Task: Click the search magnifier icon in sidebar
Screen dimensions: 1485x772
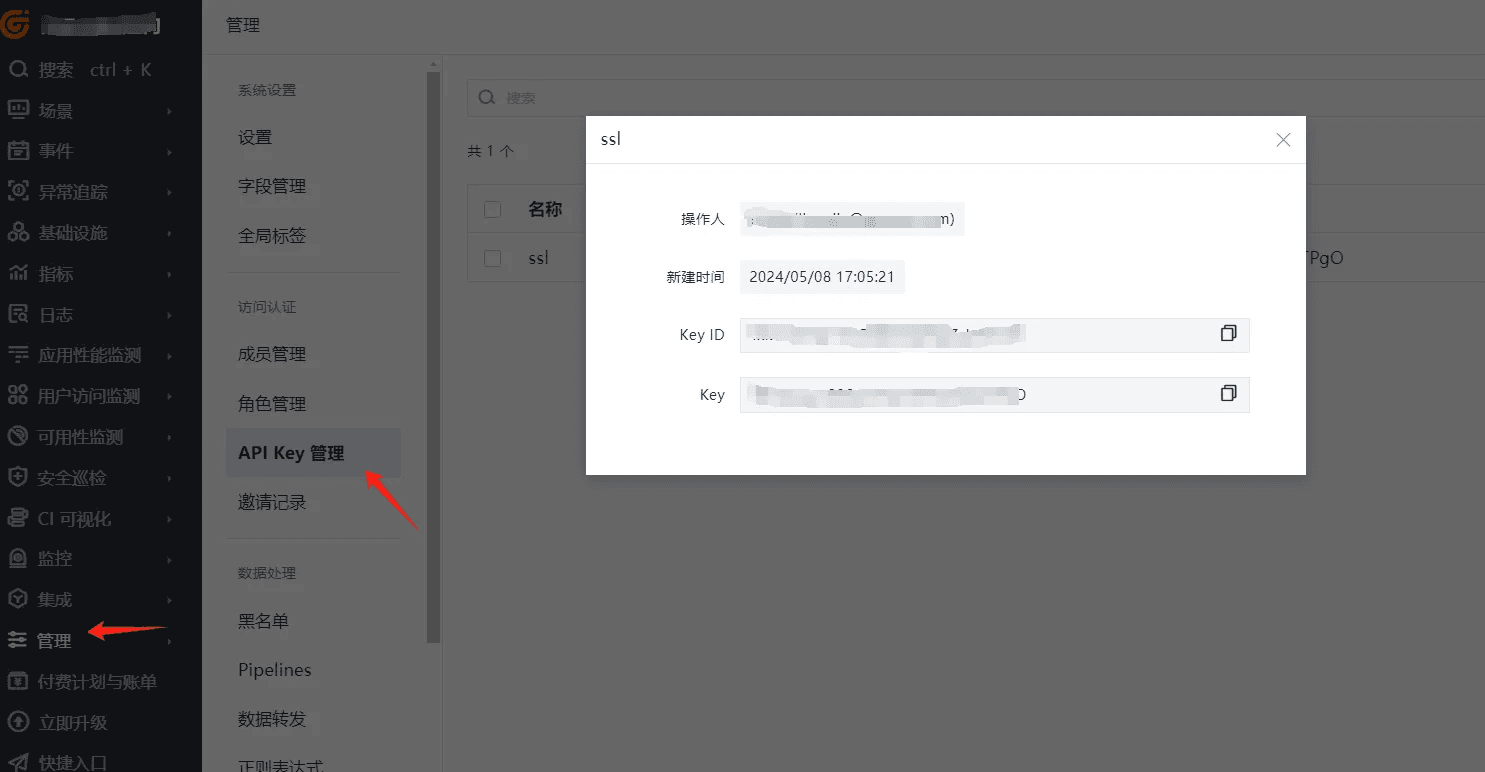Action: click(18, 70)
